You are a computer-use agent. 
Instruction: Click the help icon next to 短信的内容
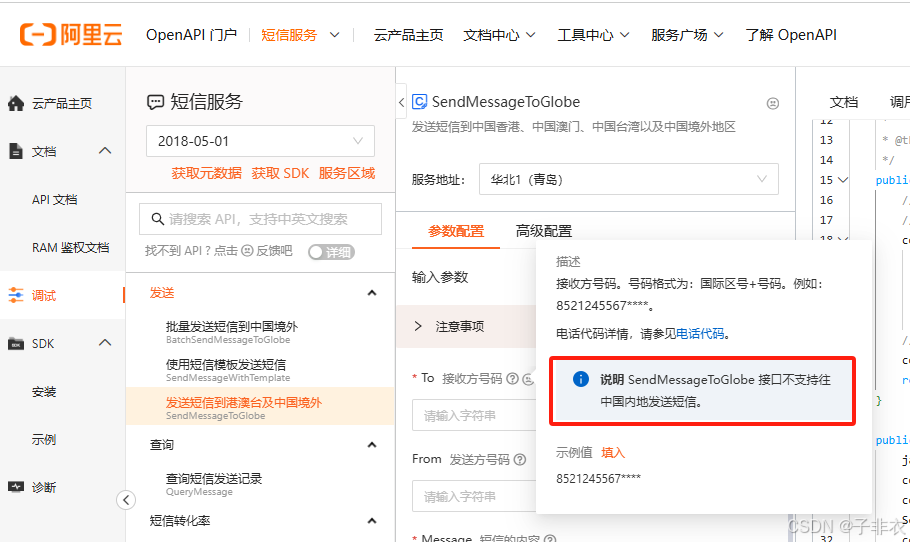[550, 539]
